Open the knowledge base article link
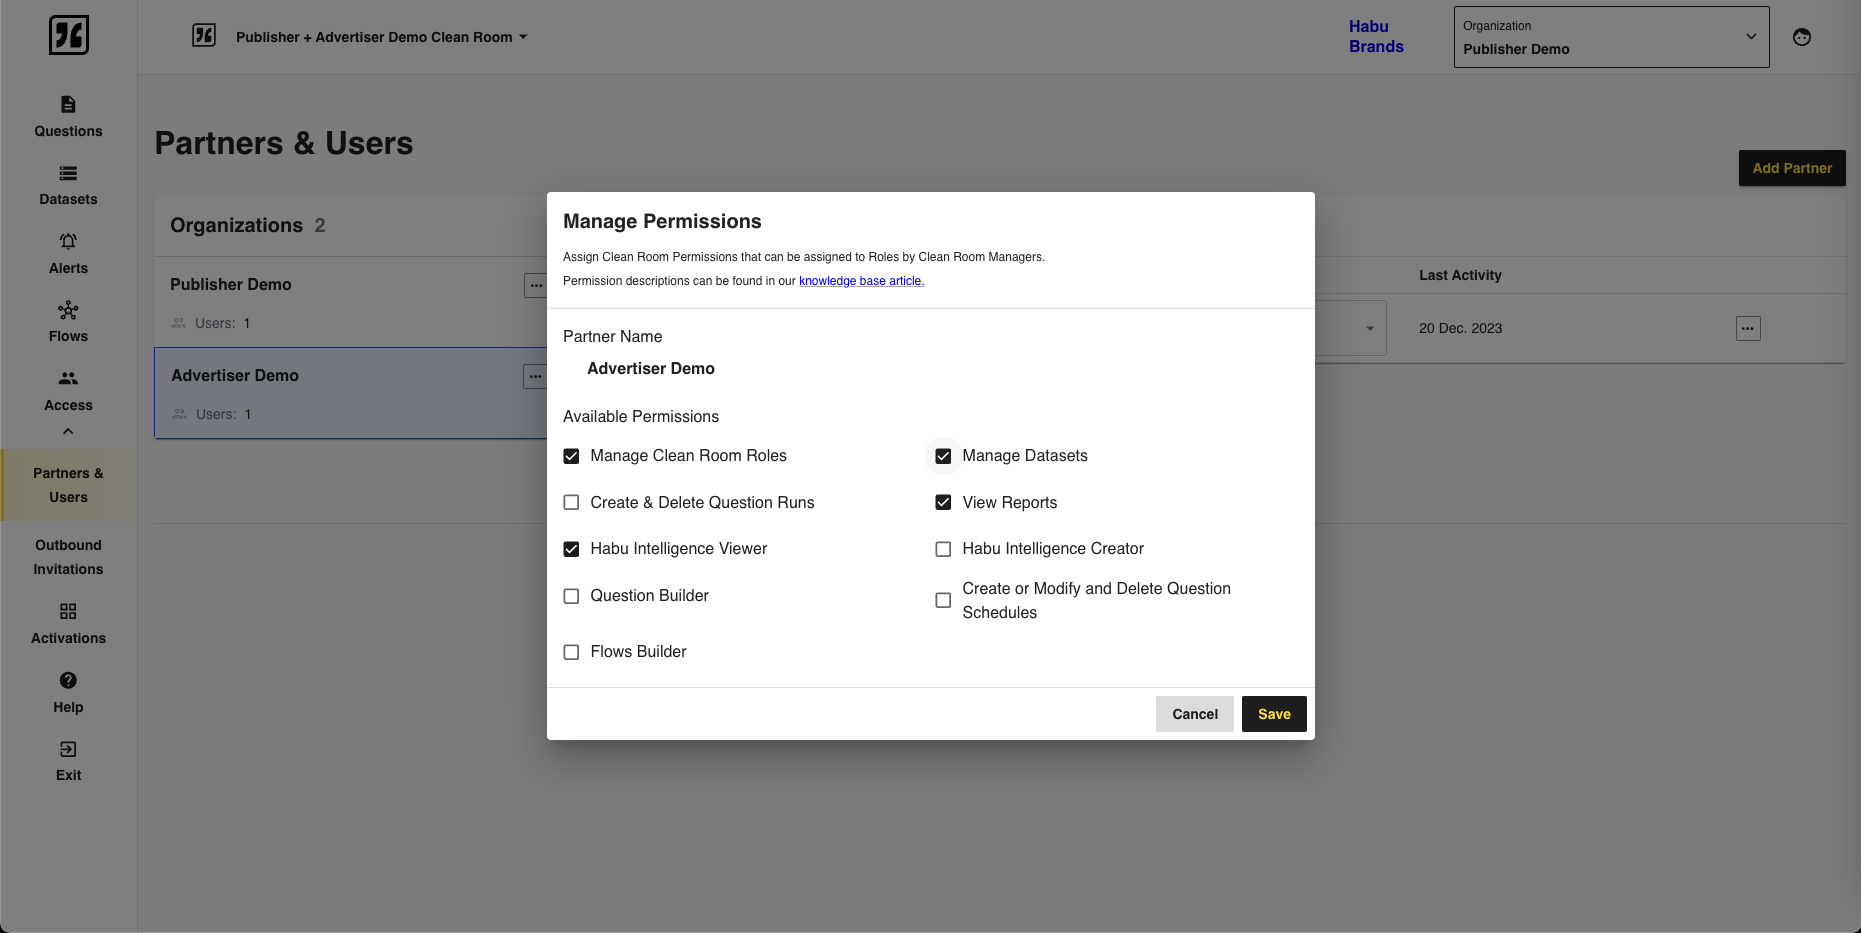This screenshot has height=933, width=1861. pos(861,281)
